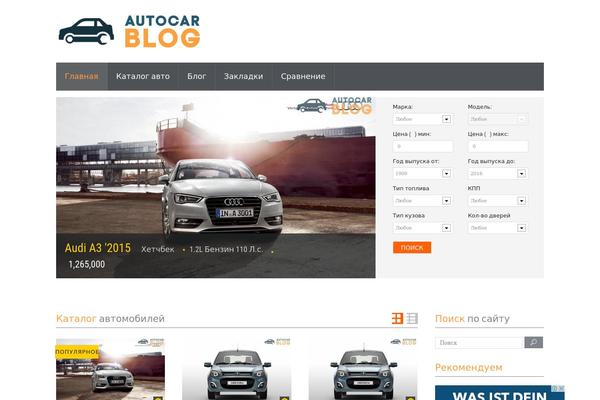Switch catalog to list view
The image size is (600, 400).
tap(412, 318)
